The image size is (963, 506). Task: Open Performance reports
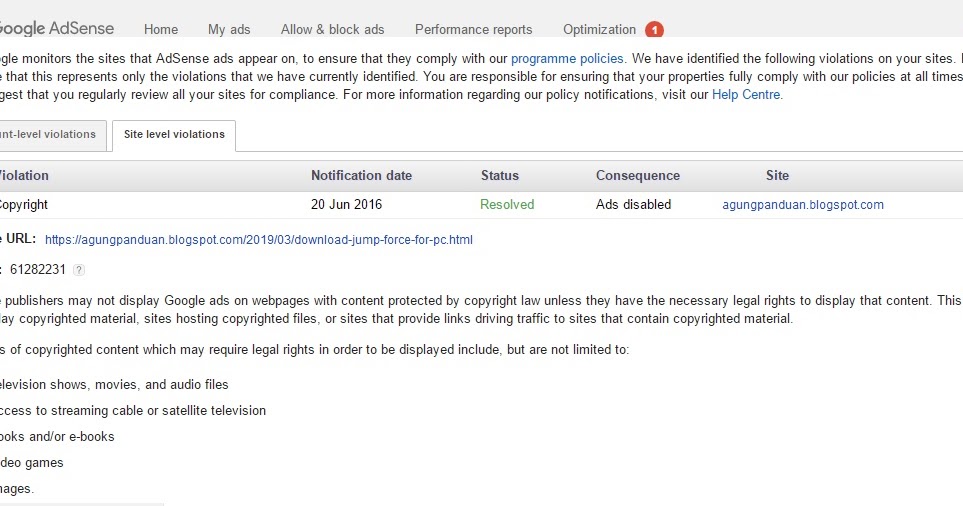click(x=474, y=29)
